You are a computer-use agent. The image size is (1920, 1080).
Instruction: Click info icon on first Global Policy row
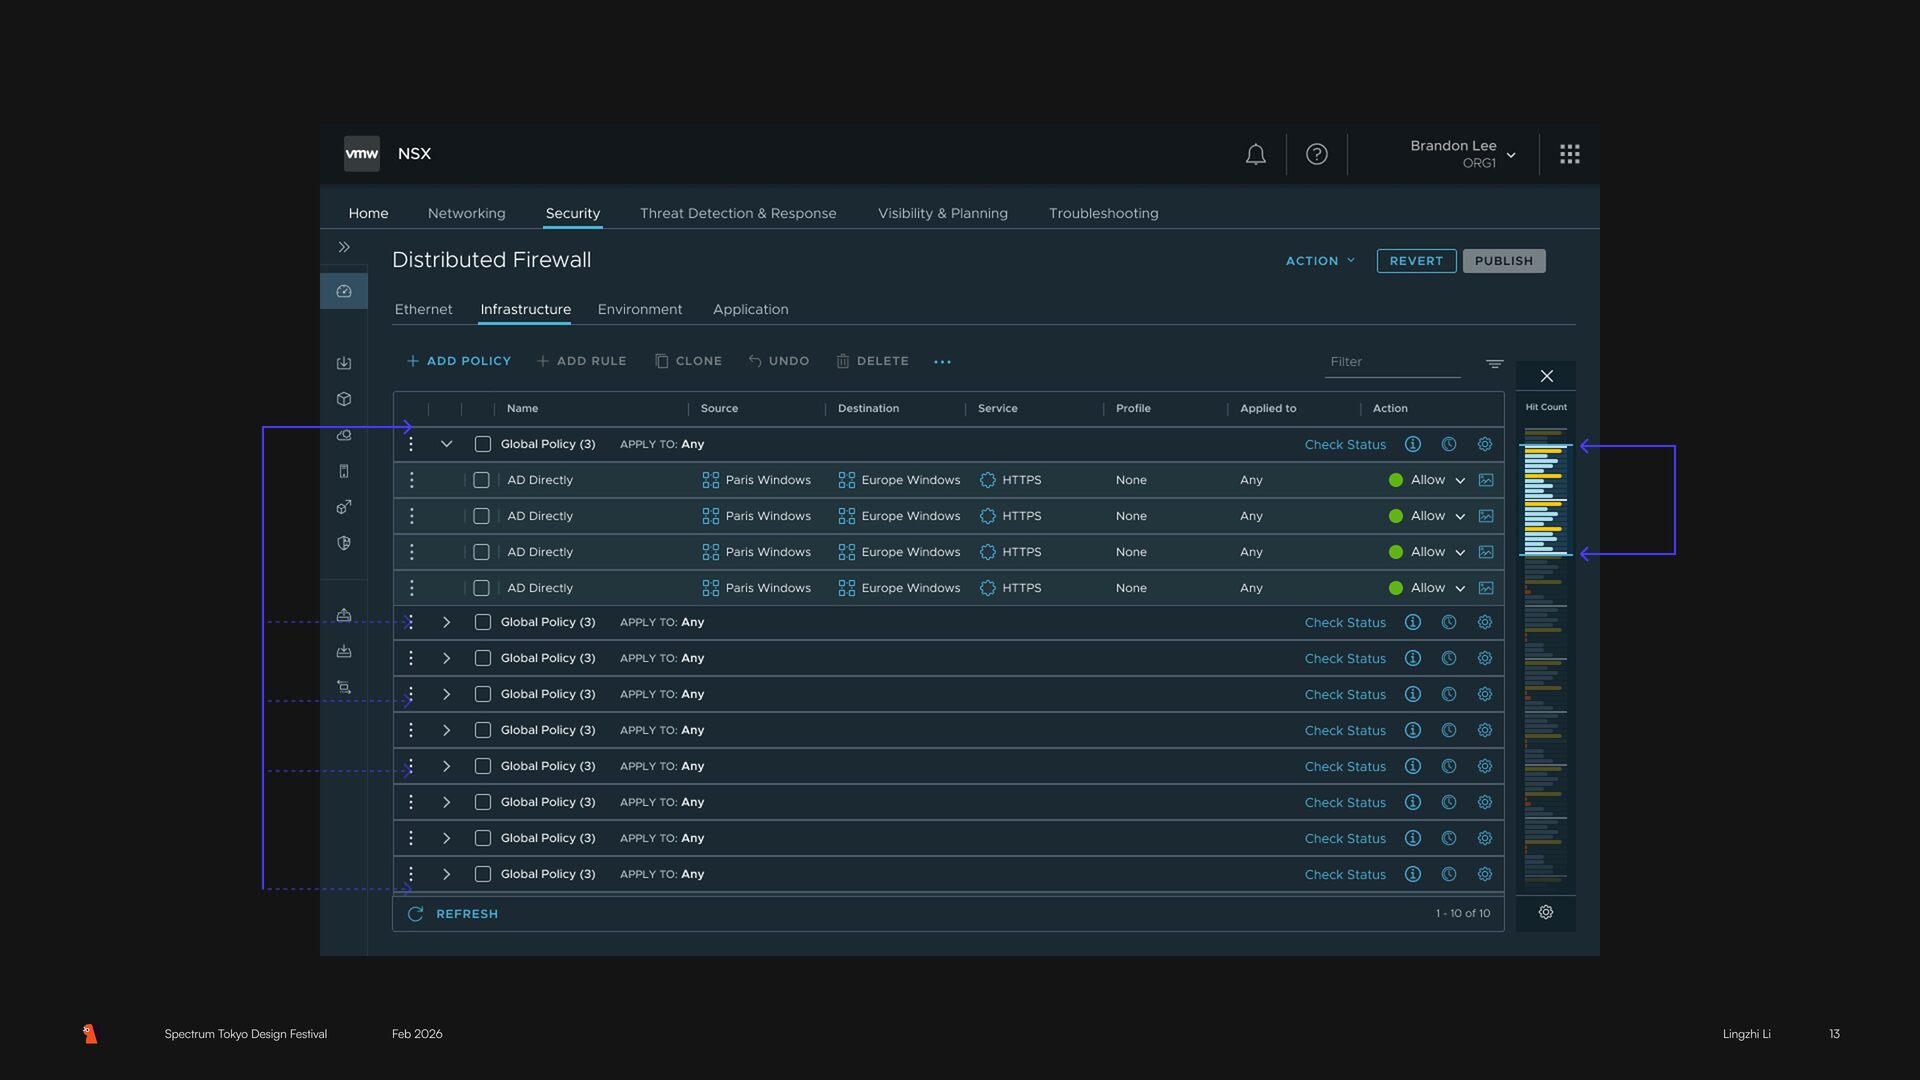pyautogui.click(x=1412, y=444)
